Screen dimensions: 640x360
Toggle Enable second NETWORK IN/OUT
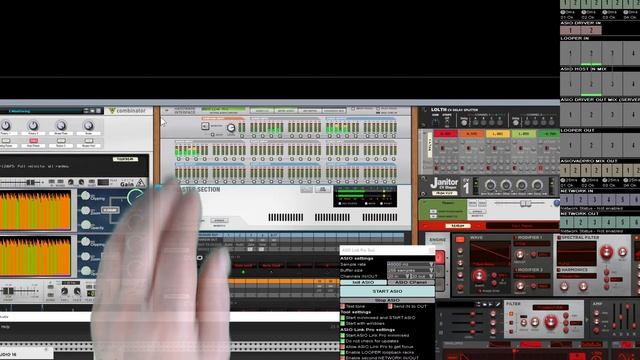[x=343, y=358]
